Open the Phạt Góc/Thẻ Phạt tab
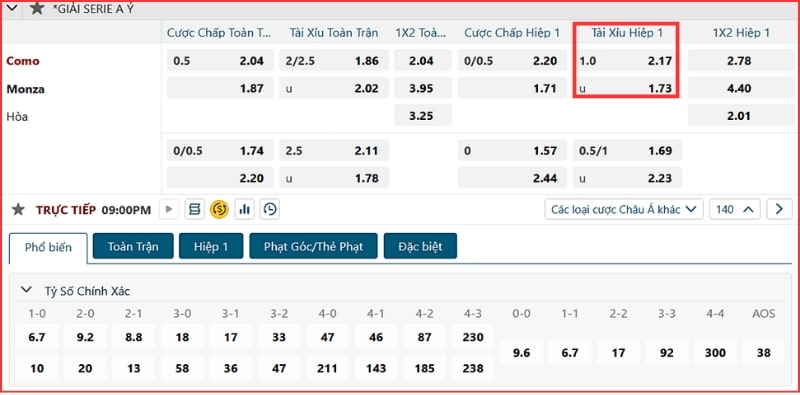 tap(313, 246)
